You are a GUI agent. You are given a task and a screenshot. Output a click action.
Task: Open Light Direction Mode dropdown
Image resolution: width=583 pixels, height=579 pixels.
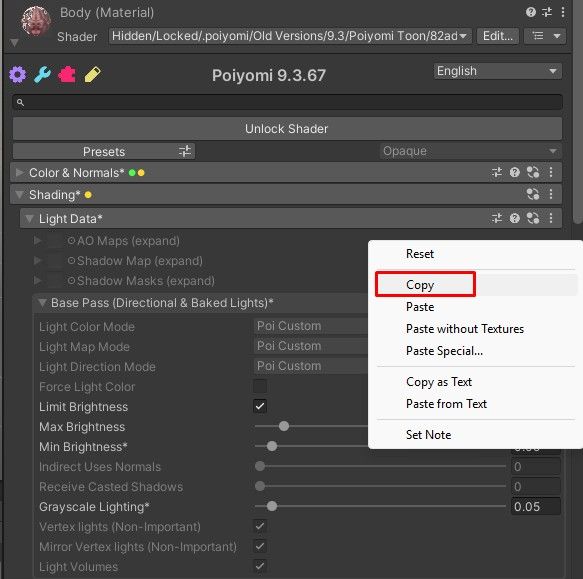[x=311, y=366]
